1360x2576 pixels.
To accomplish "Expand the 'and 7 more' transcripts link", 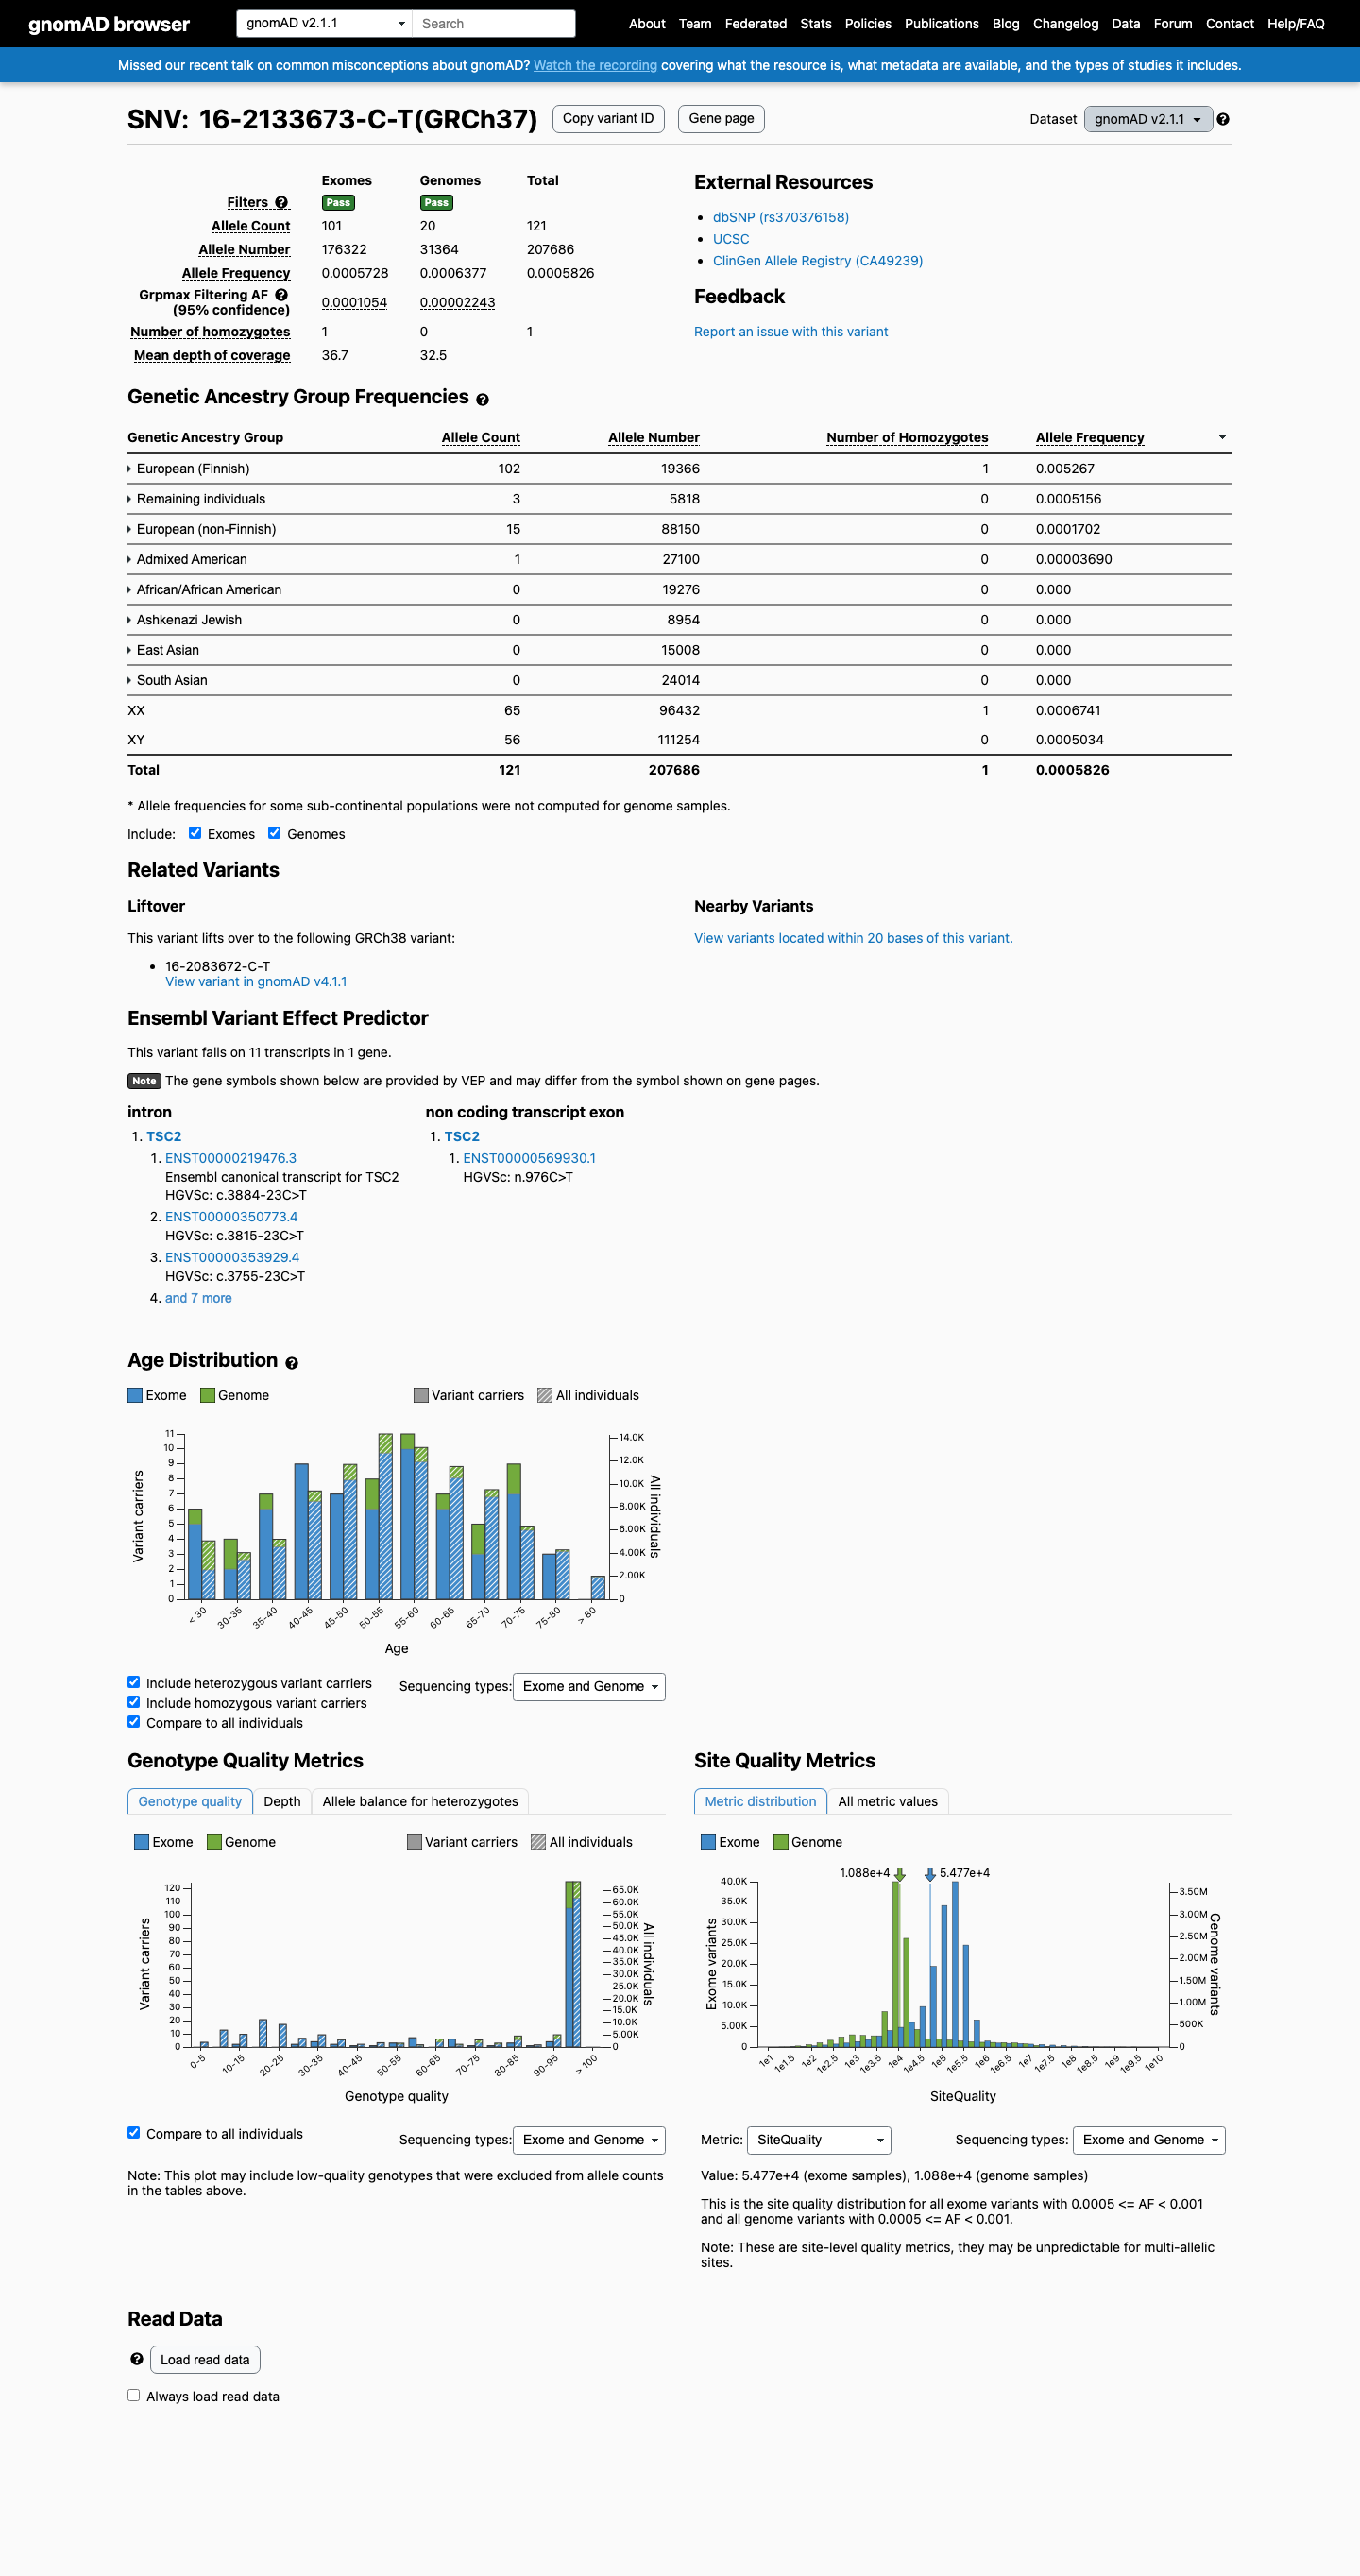I will pyautogui.click(x=198, y=1298).
